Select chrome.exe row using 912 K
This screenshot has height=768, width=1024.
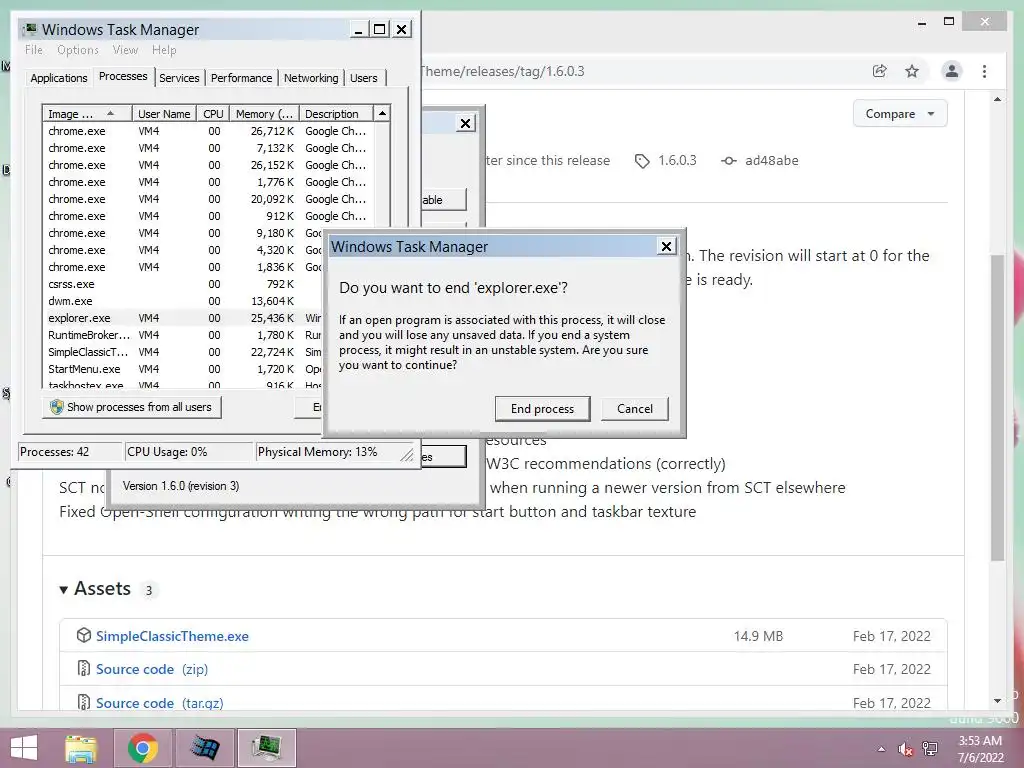pos(209,216)
